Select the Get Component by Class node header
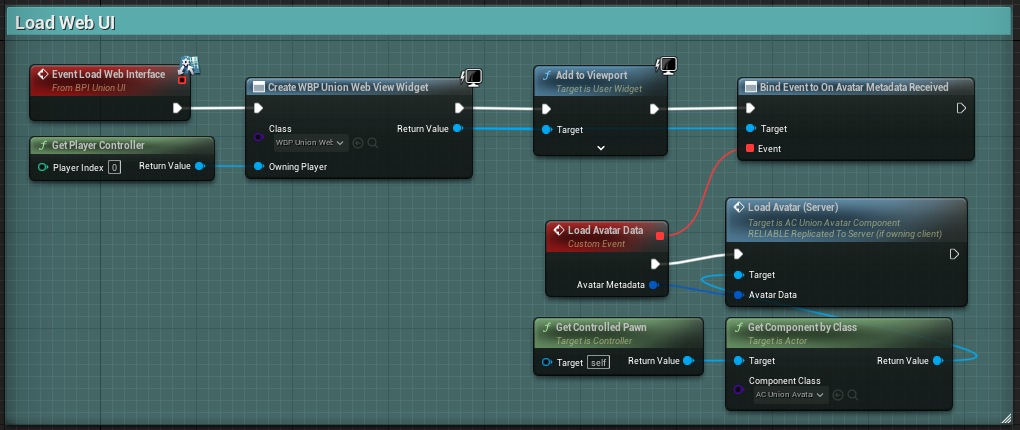 [x=839, y=333]
